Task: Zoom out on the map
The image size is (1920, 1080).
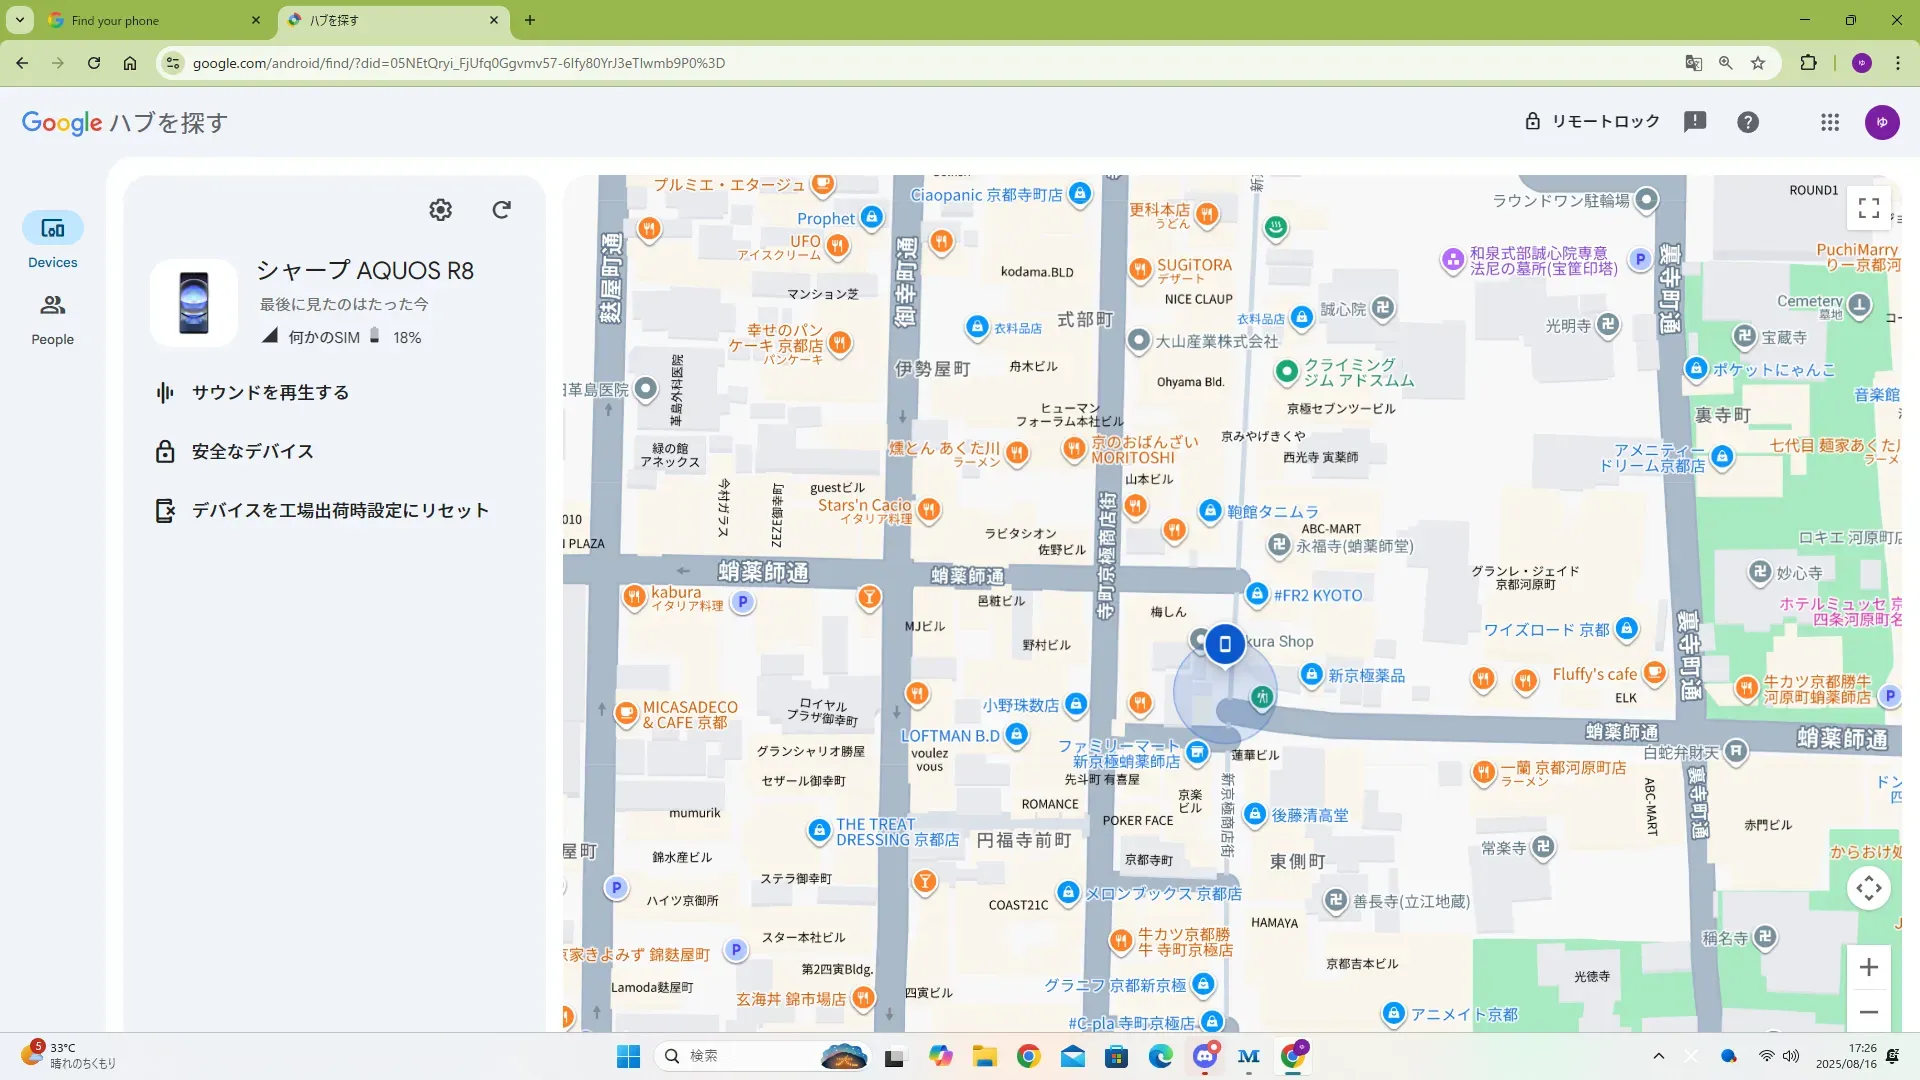Action: 1868,1012
